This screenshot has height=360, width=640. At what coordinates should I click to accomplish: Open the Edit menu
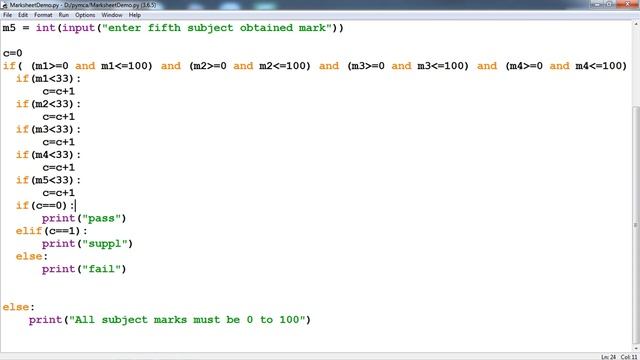tap(23, 15)
